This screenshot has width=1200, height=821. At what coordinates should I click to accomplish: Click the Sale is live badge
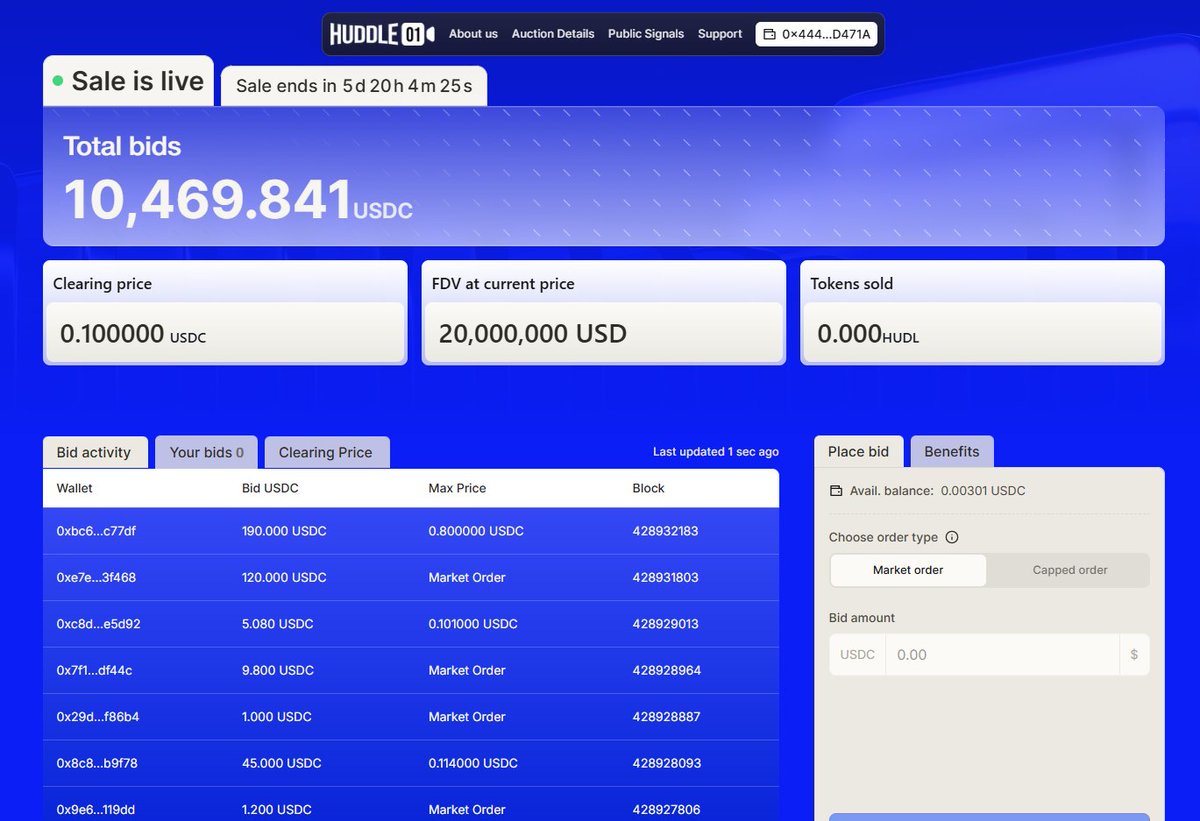pyautogui.click(x=128, y=81)
